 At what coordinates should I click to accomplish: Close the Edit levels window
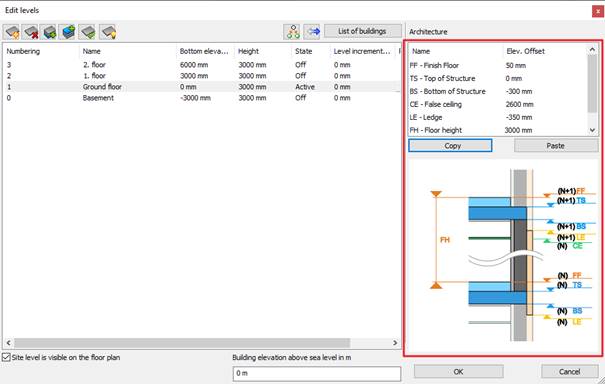598,11
